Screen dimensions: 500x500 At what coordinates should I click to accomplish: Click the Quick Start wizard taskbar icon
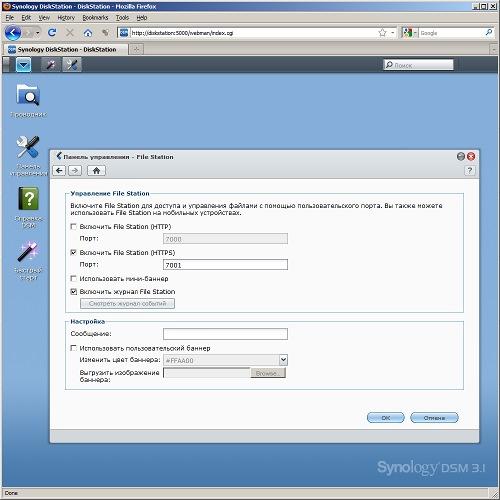click(x=51, y=65)
